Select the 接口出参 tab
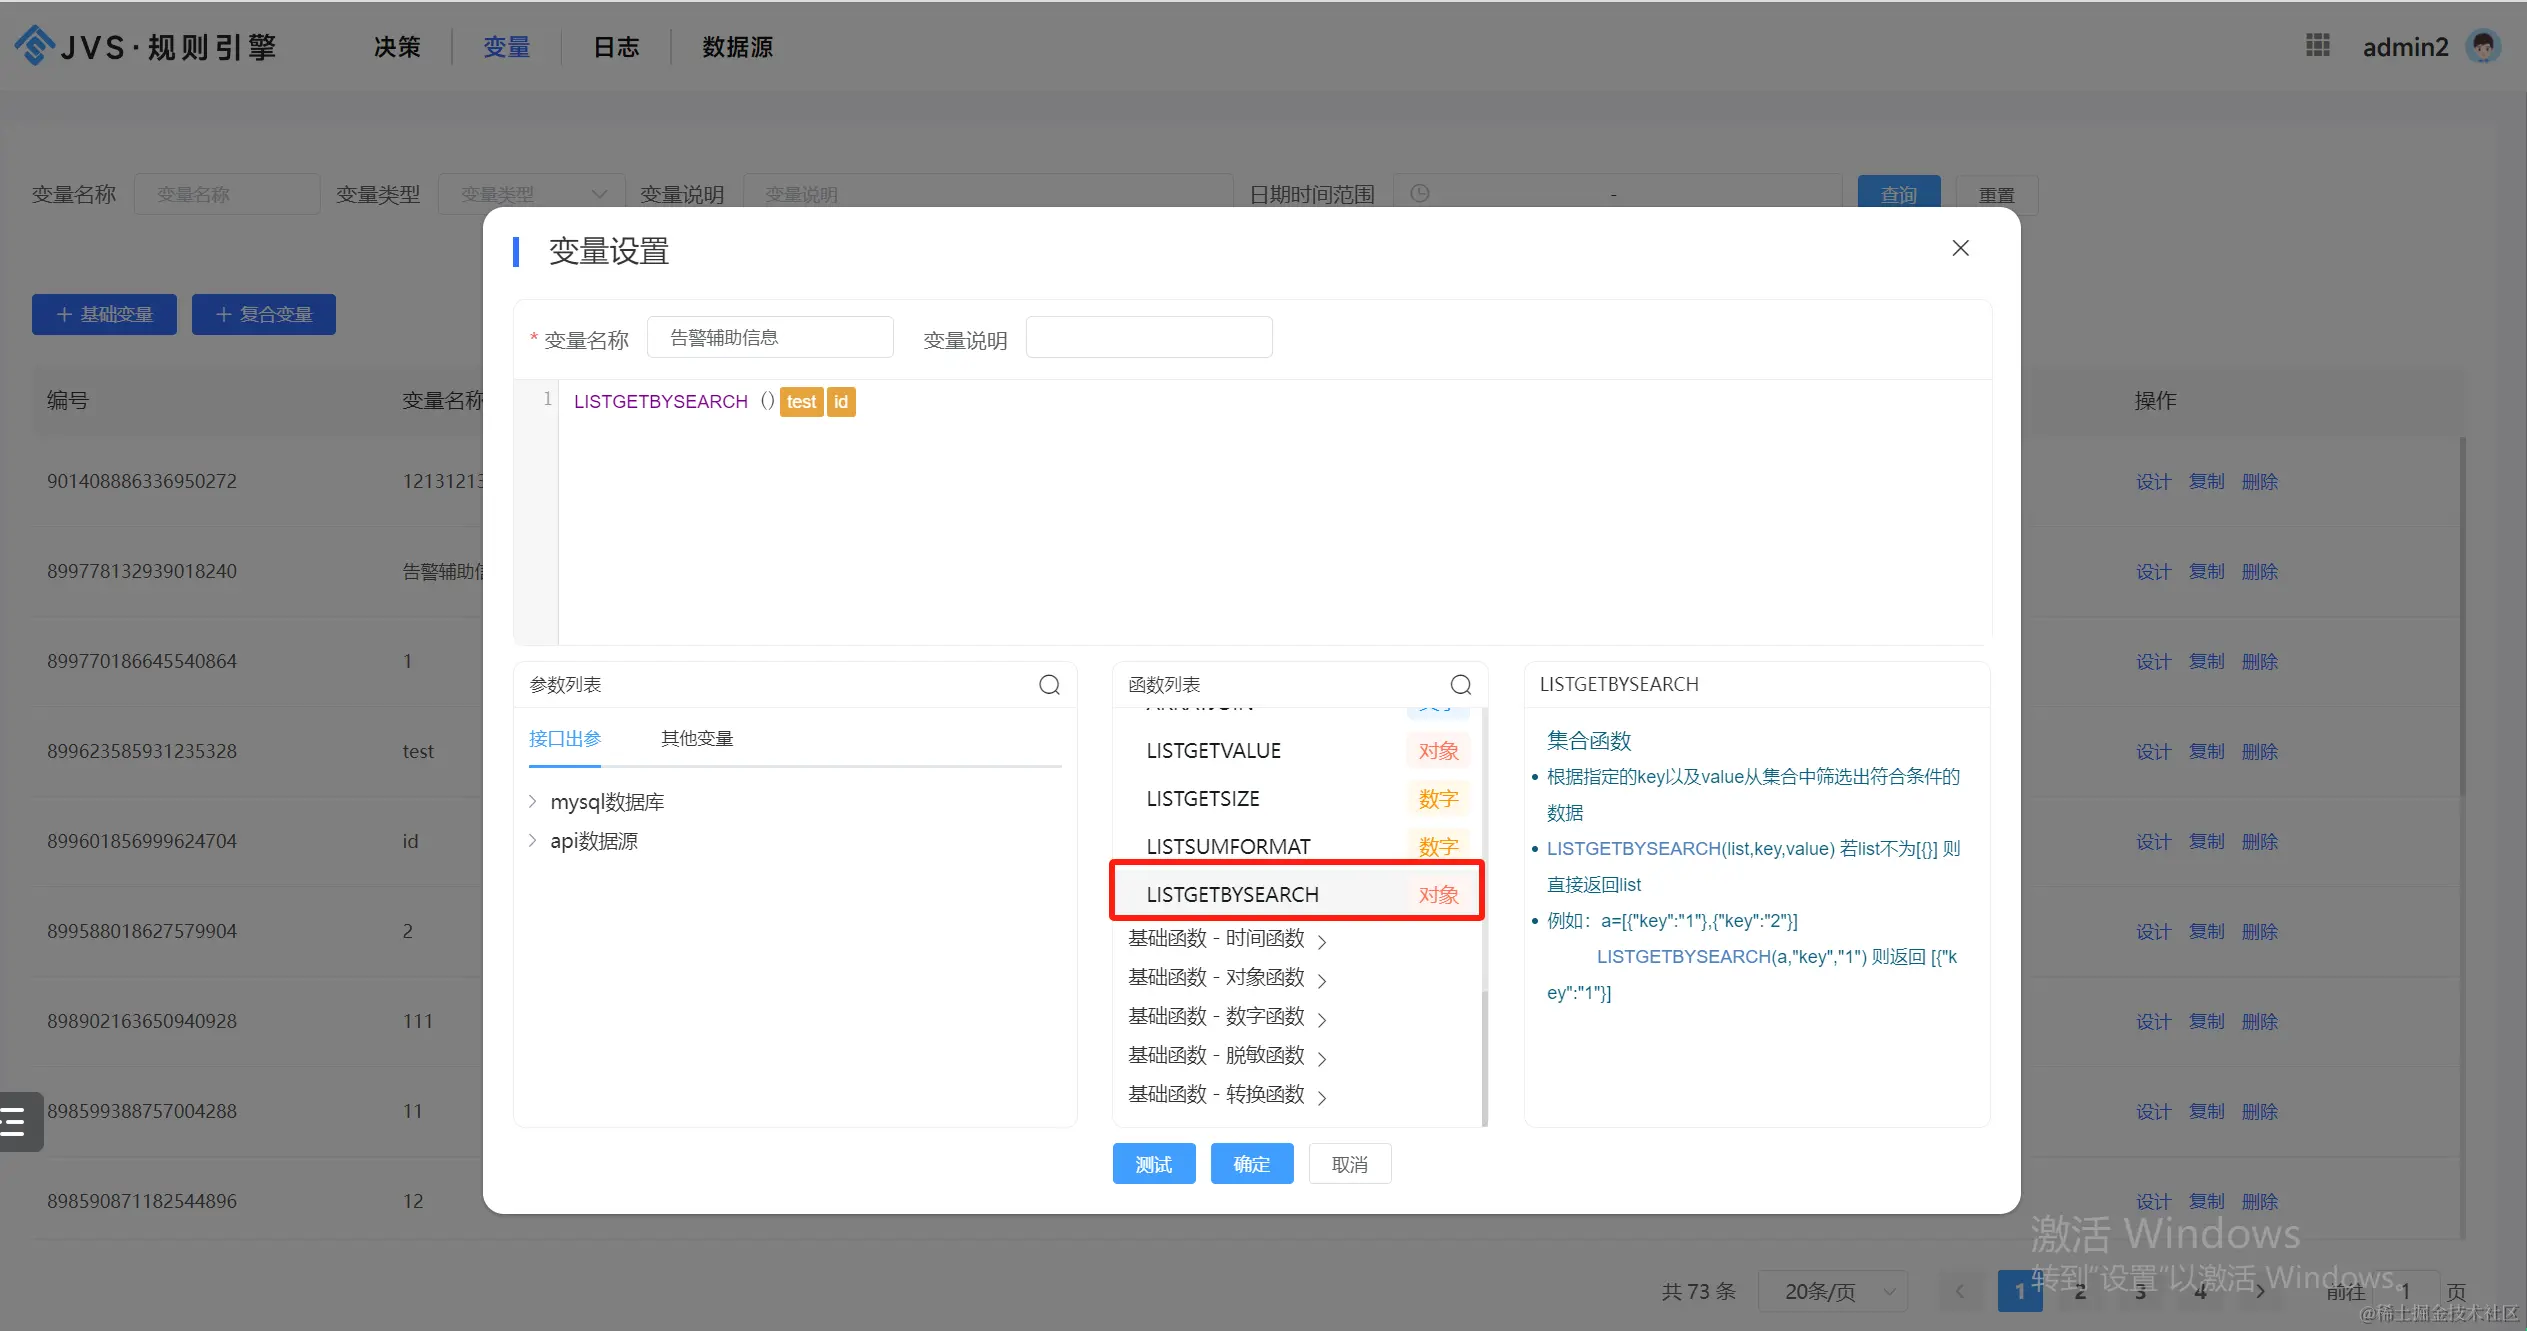The image size is (2527, 1331). coord(565,739)
